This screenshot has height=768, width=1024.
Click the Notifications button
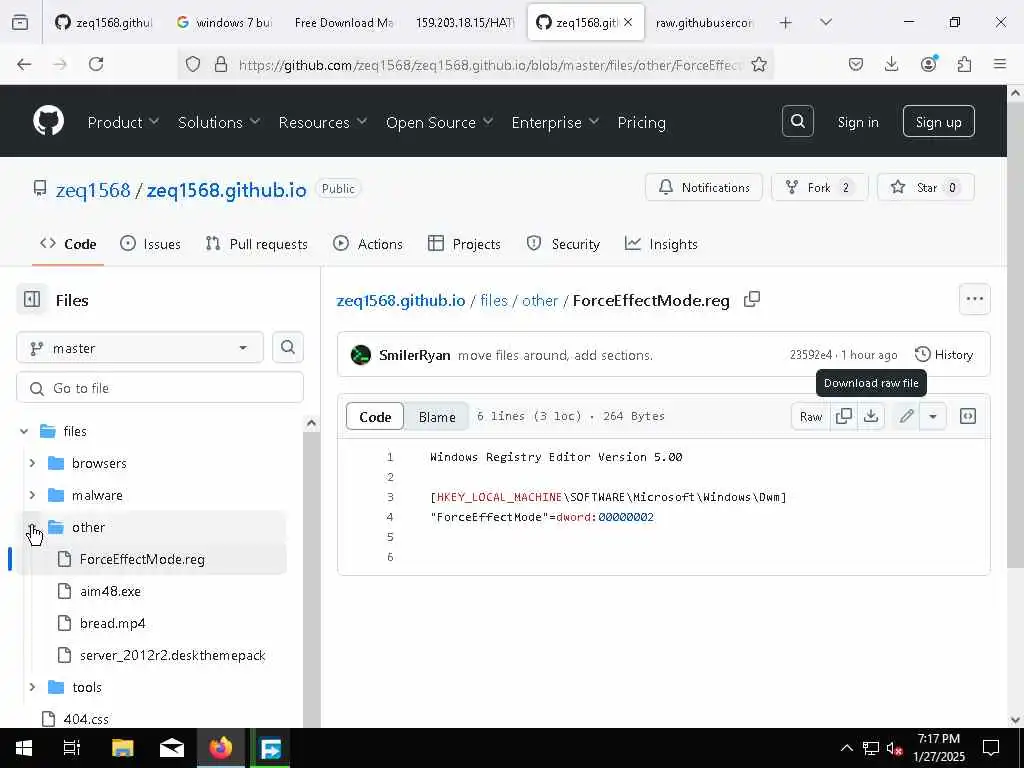click(703, 187)
